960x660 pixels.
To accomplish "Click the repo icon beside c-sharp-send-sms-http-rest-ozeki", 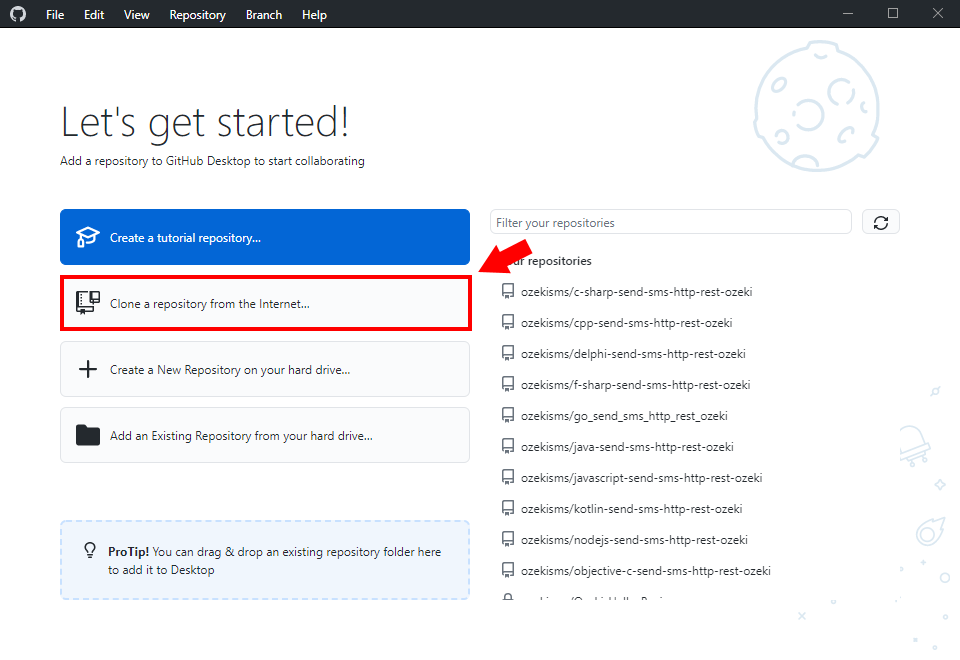I will 507,291.
